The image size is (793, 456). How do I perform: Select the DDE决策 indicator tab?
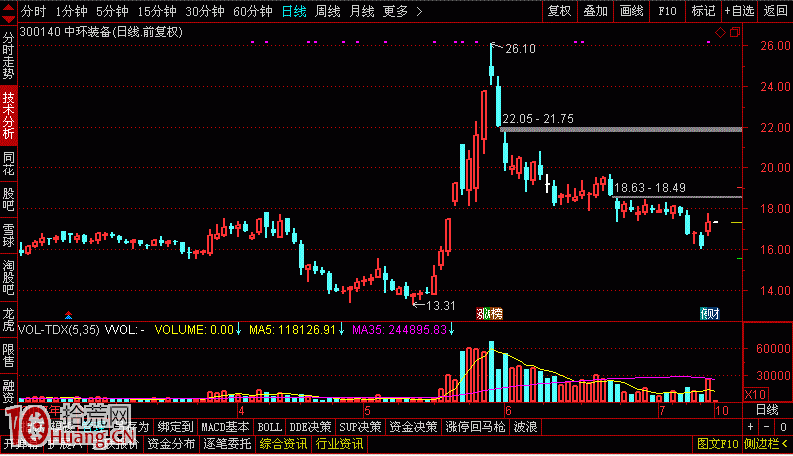(310, 428)
